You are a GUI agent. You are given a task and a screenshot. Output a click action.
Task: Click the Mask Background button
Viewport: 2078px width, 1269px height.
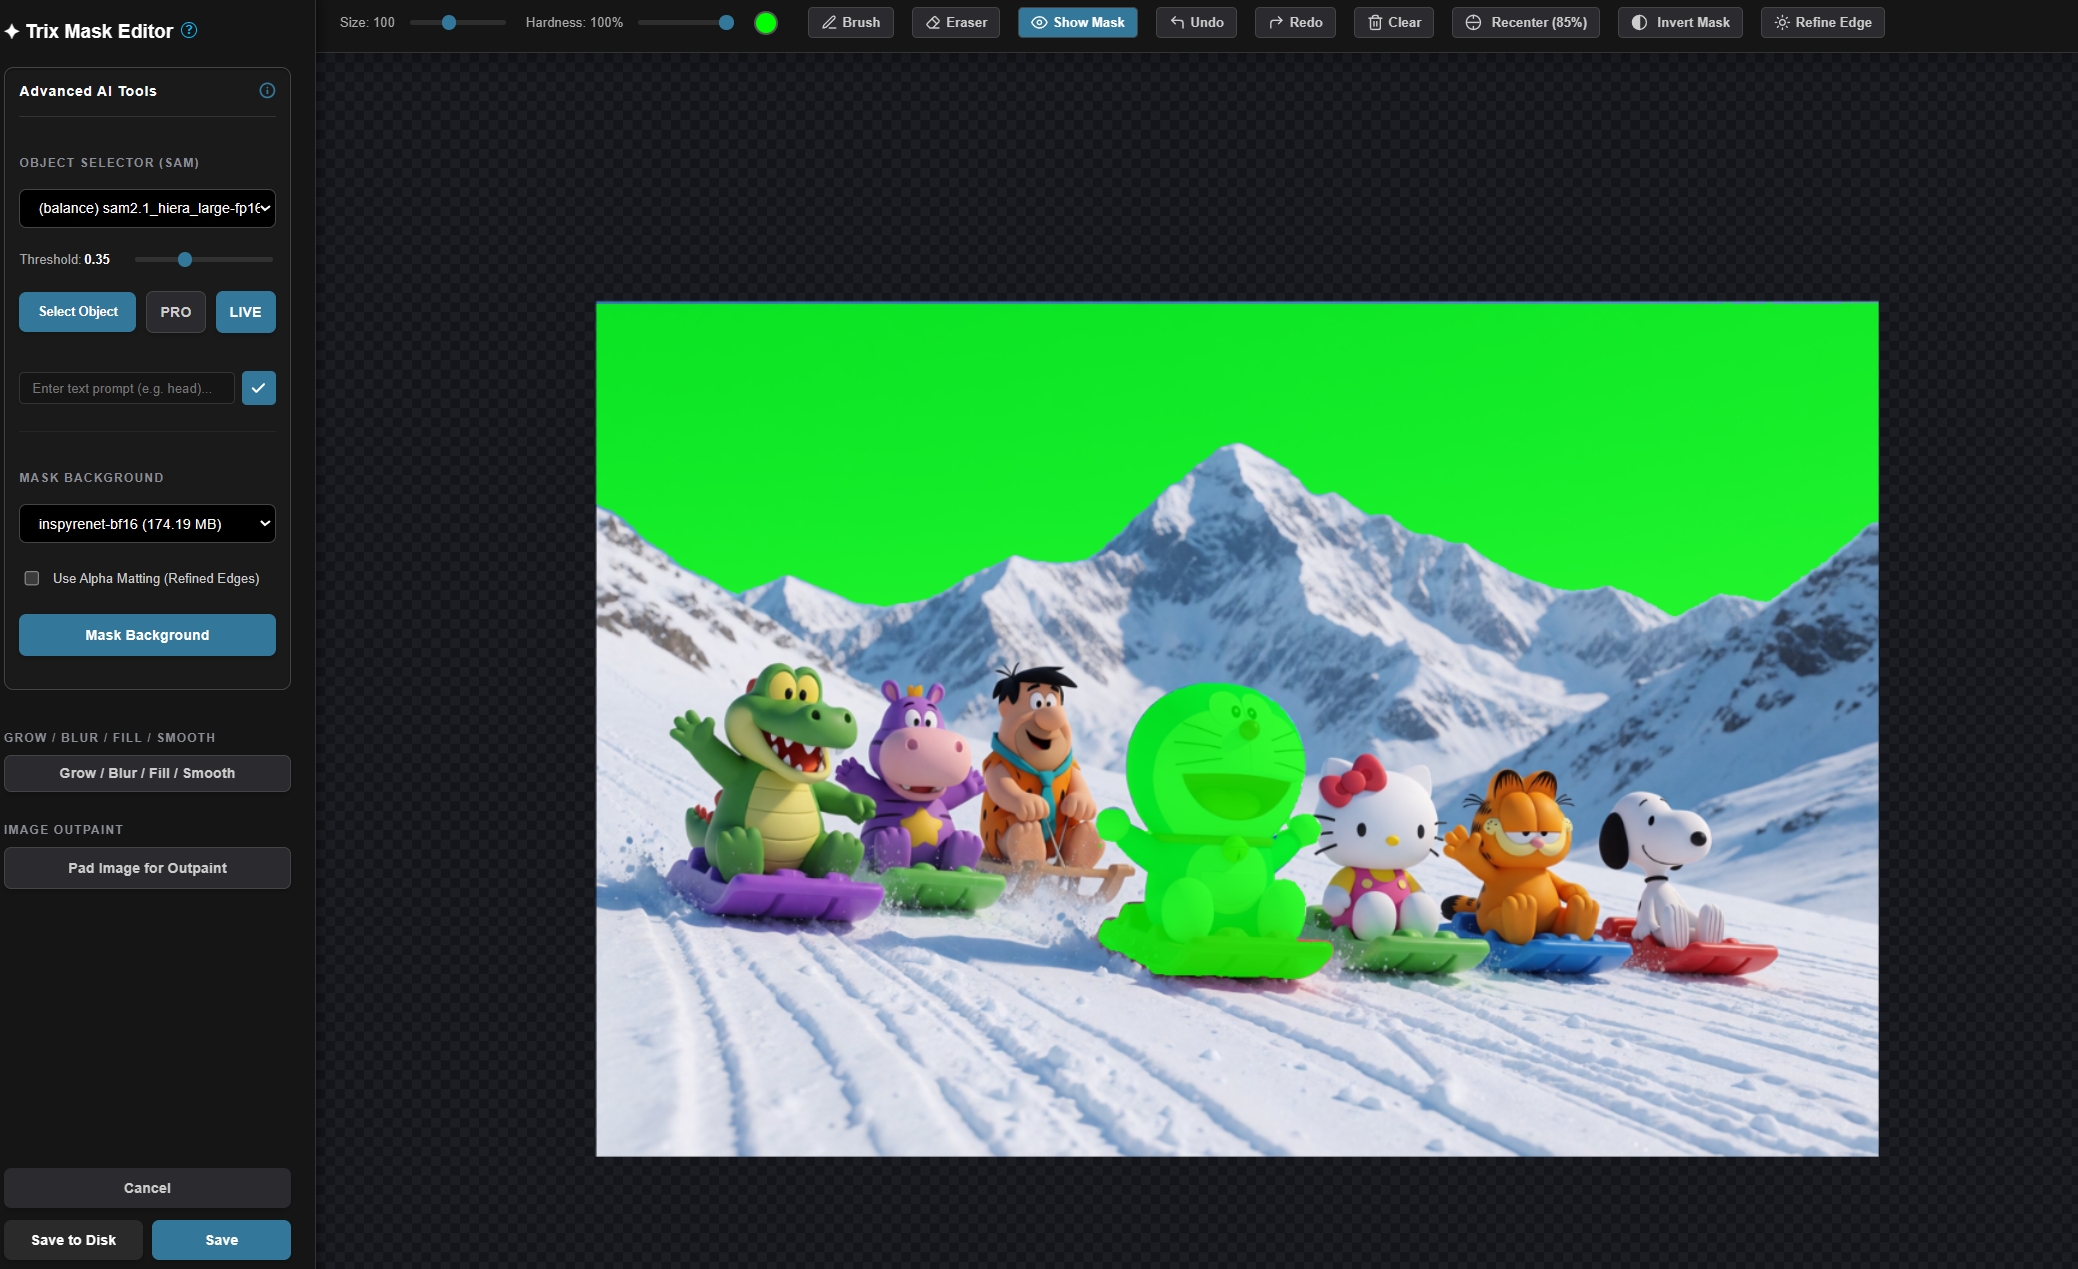coord(147,635)
